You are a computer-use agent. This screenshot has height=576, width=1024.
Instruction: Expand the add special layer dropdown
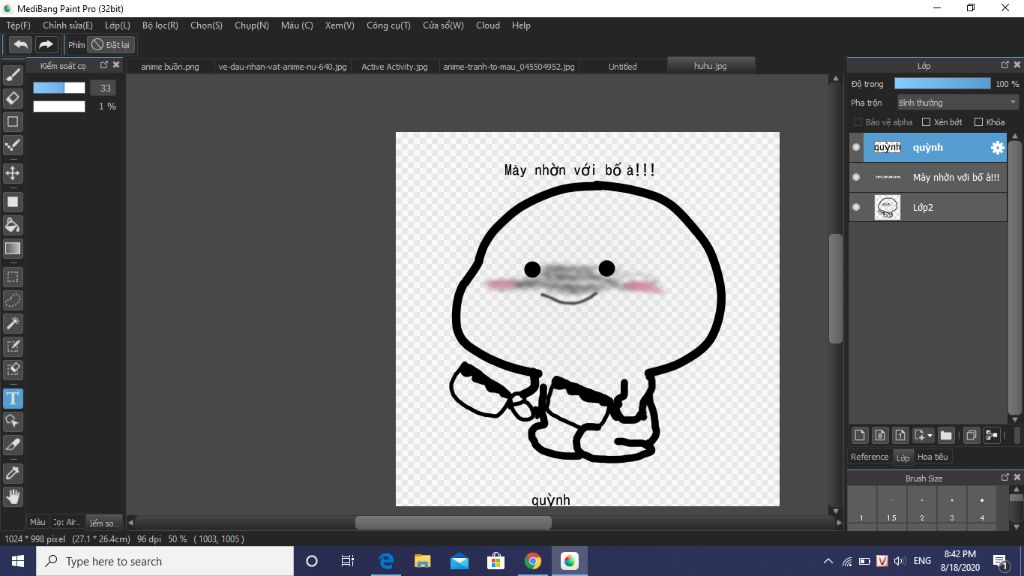pyautogui.click(x=923, y=436)
